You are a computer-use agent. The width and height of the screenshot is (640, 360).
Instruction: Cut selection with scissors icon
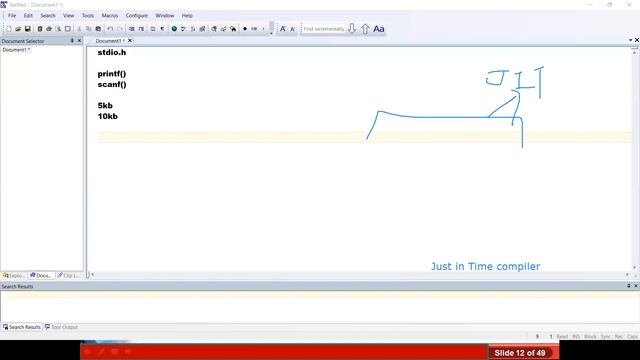tap(79, 29)
